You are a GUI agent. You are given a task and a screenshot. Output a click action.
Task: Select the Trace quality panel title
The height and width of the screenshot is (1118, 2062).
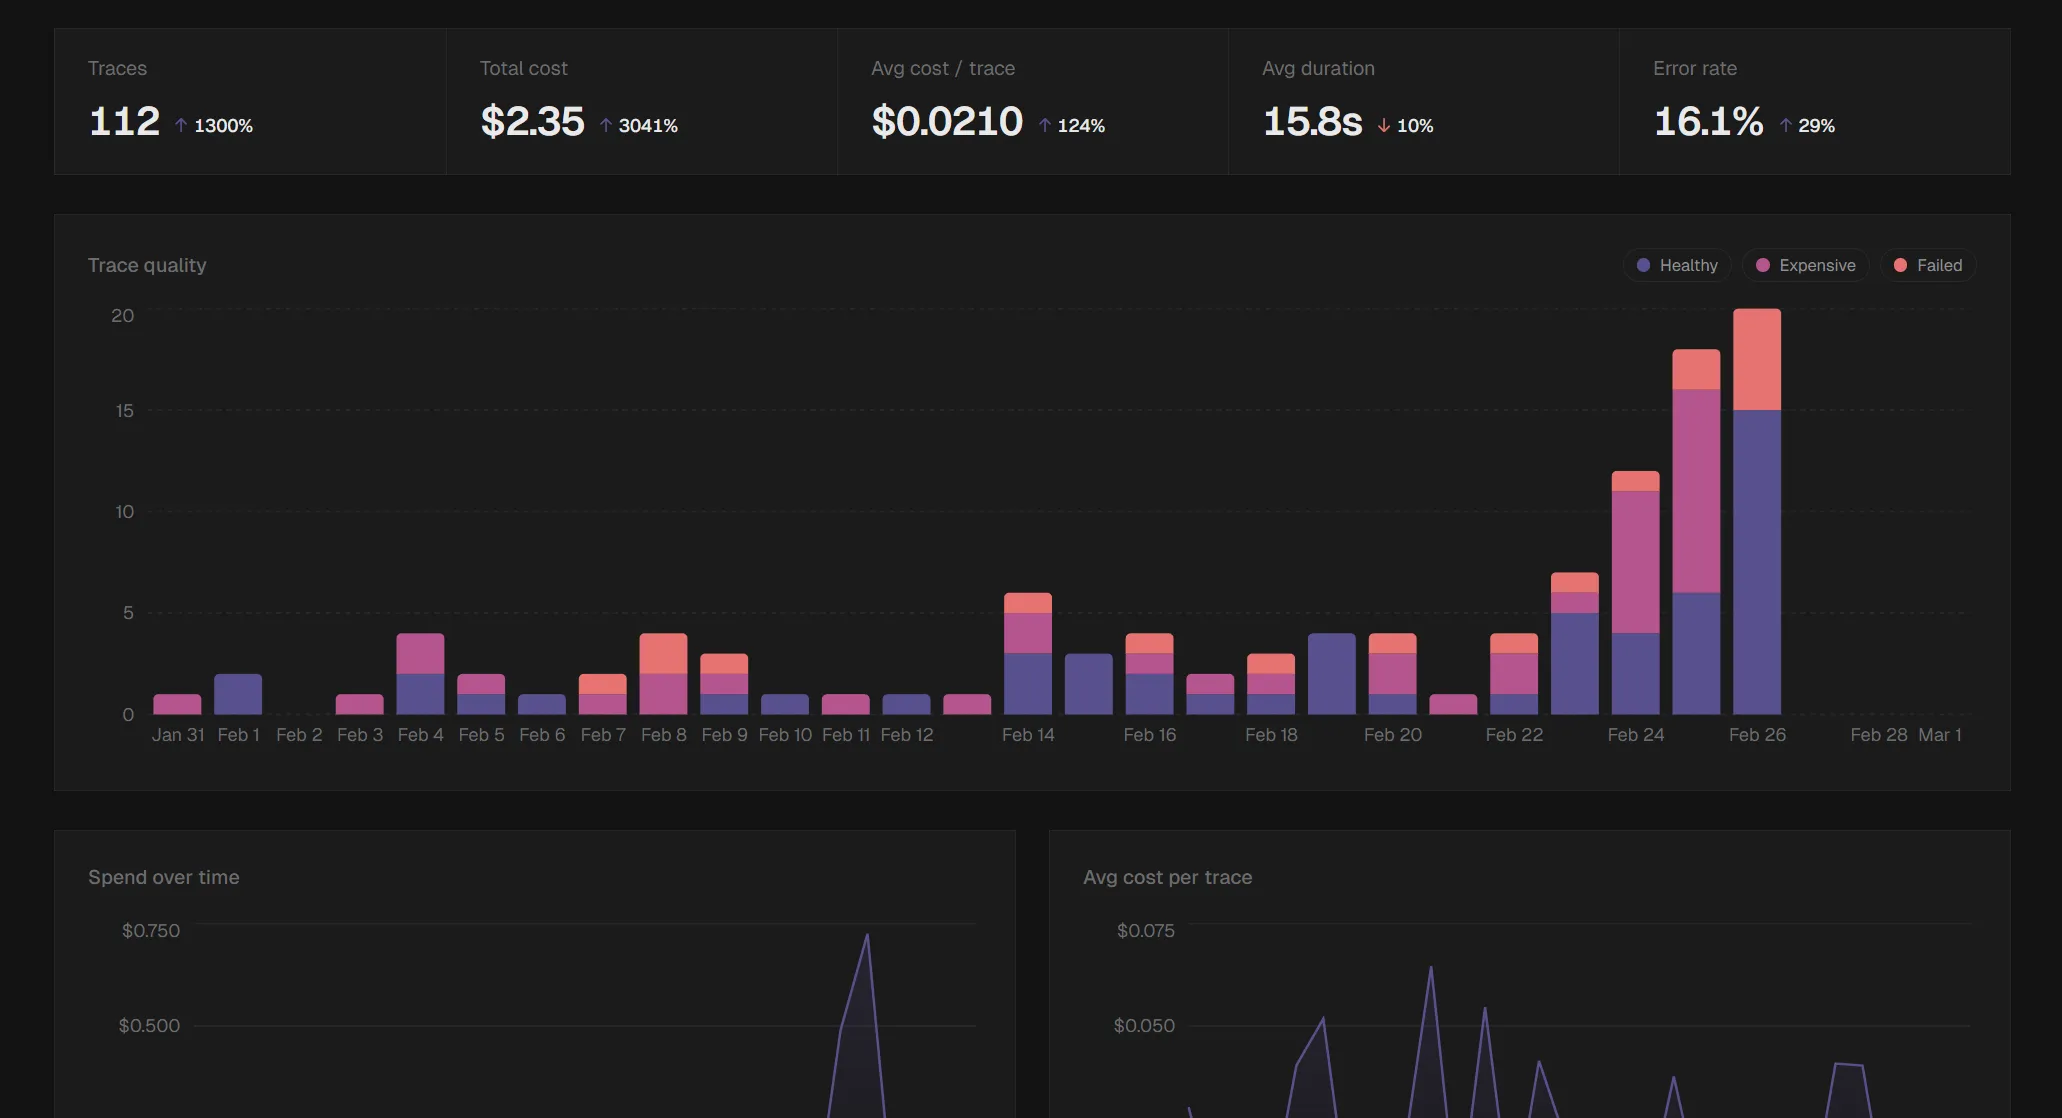pos(146,265)
